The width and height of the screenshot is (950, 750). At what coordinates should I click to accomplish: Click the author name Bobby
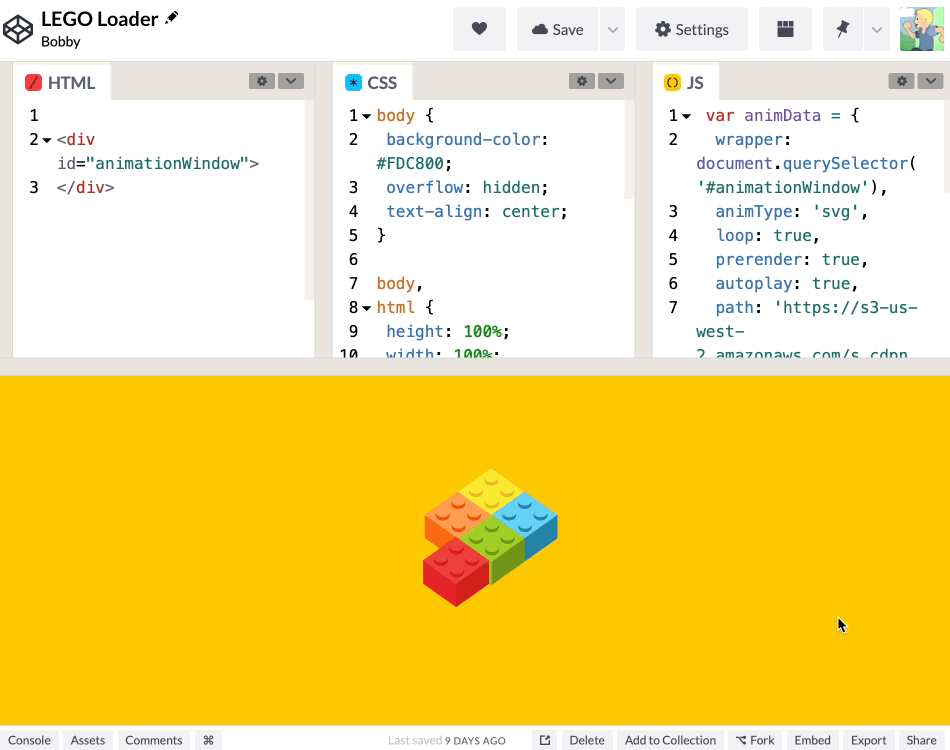[x=61, y=41]
